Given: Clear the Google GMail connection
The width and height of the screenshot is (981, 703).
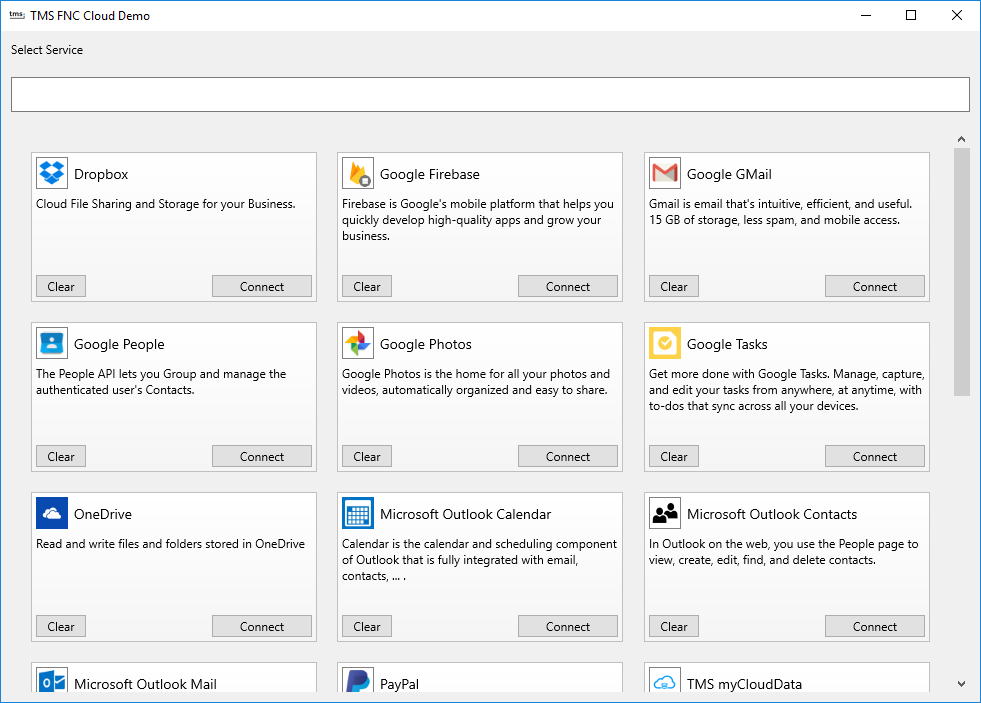Looking at the screenshot, I should (x=674, y=286).
